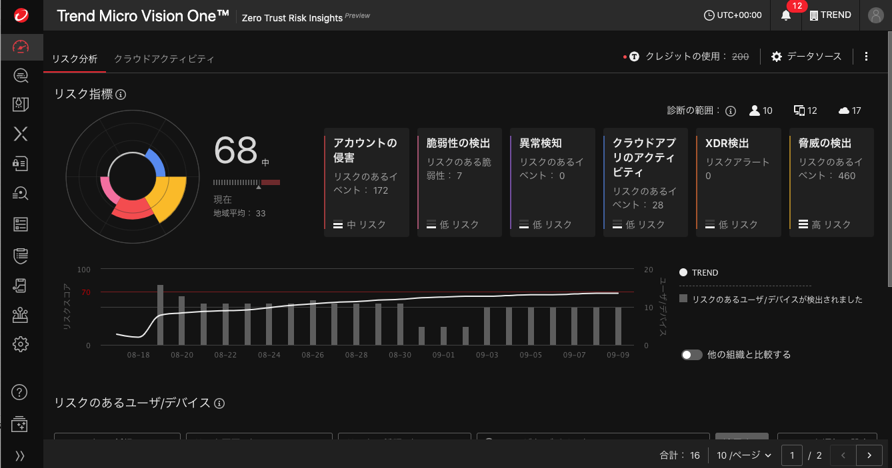
Task: Click the risk dashboard gauge sidebar icon
Action: (20, 47)
